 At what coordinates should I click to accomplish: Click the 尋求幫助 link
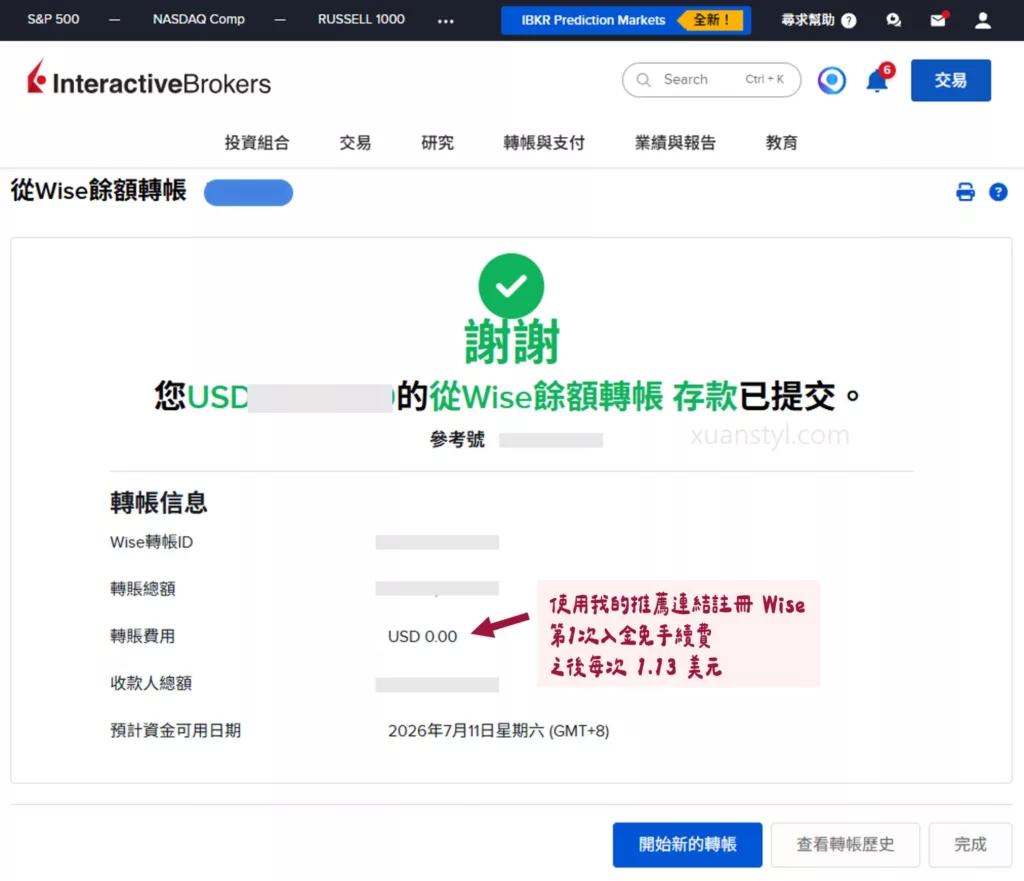point(808,20)
